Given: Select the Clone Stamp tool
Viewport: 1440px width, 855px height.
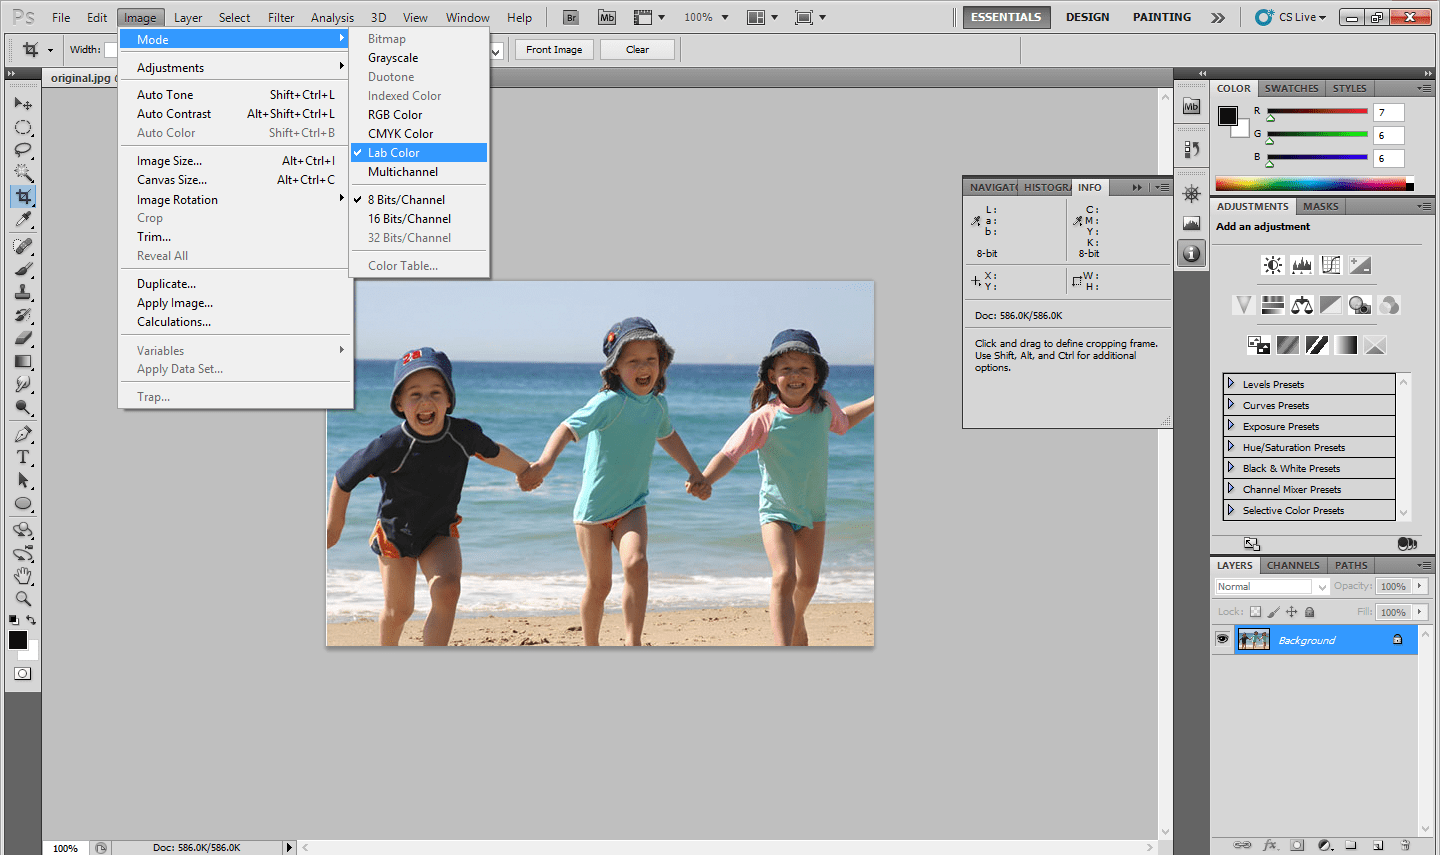Looking at the screenshot, I should [22, 292].
